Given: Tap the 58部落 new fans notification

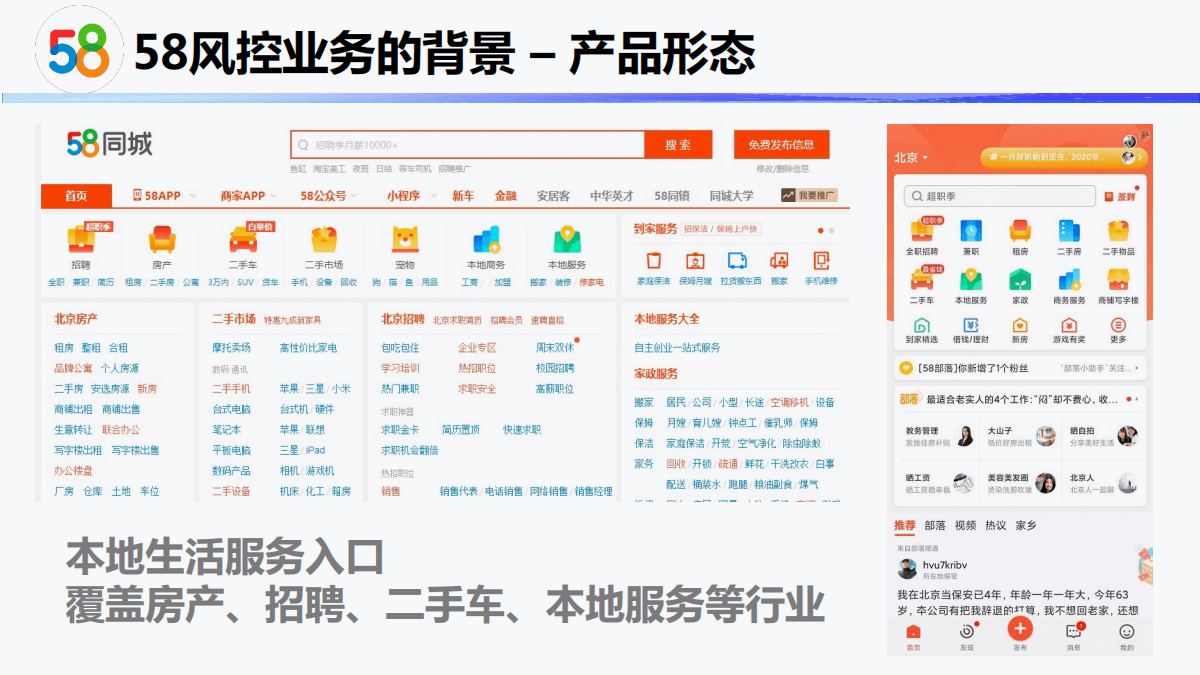Looking at the screenshot, I should click(x=1020, y=369).
